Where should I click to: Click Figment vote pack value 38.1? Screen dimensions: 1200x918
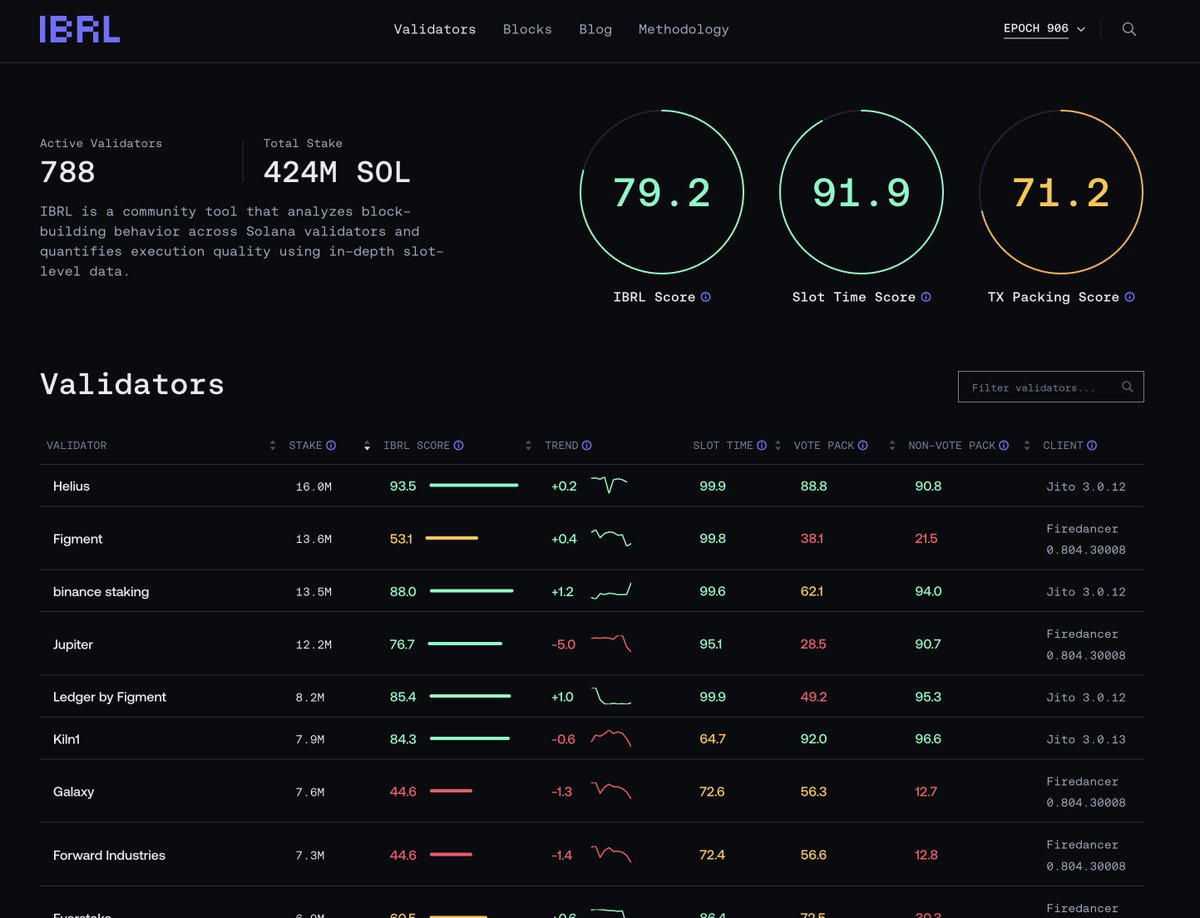pyautogui.click(x=812, y=539)
